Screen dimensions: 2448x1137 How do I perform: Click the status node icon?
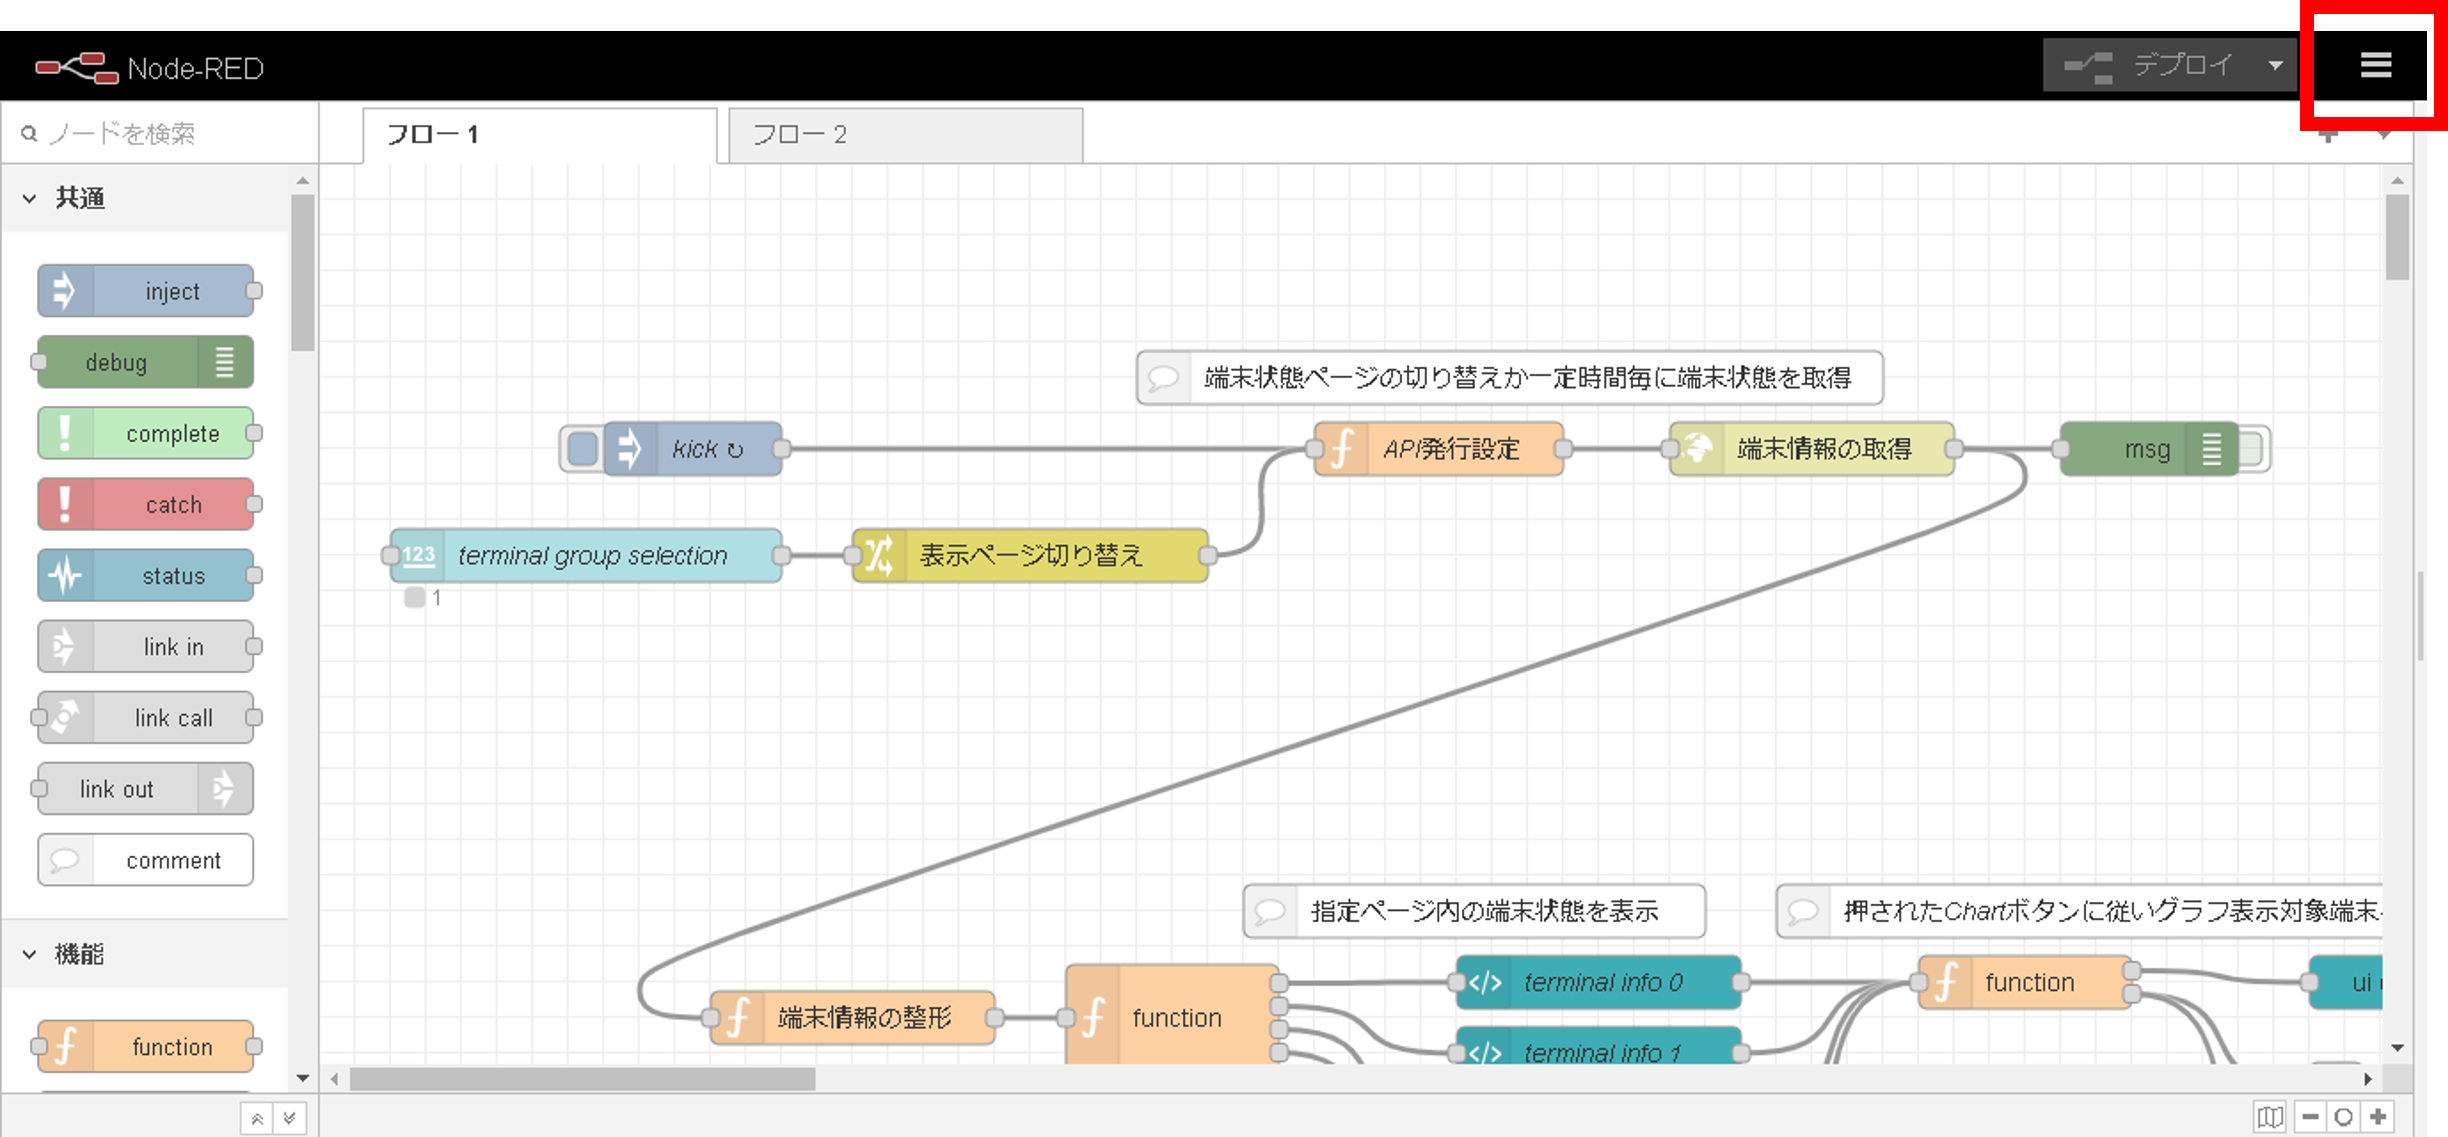pyautogui.click(x=62, y=576)
